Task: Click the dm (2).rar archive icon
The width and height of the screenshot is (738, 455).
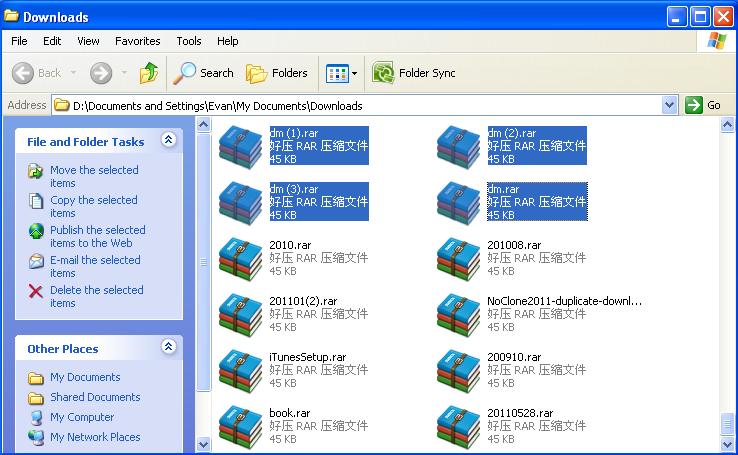Action: 458,147
